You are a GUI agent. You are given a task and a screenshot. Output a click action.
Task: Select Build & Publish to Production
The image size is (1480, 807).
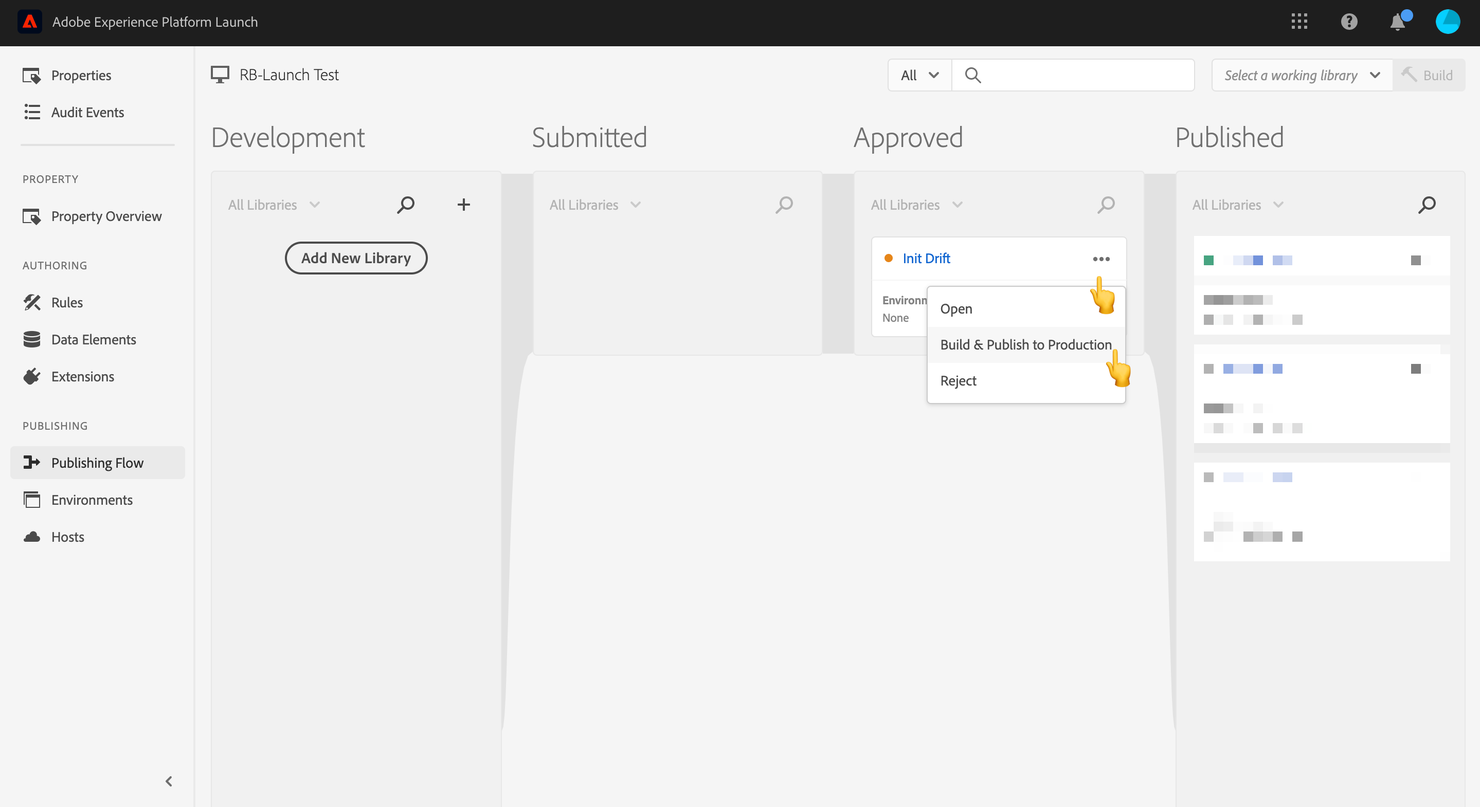[x=1026, y=345]
